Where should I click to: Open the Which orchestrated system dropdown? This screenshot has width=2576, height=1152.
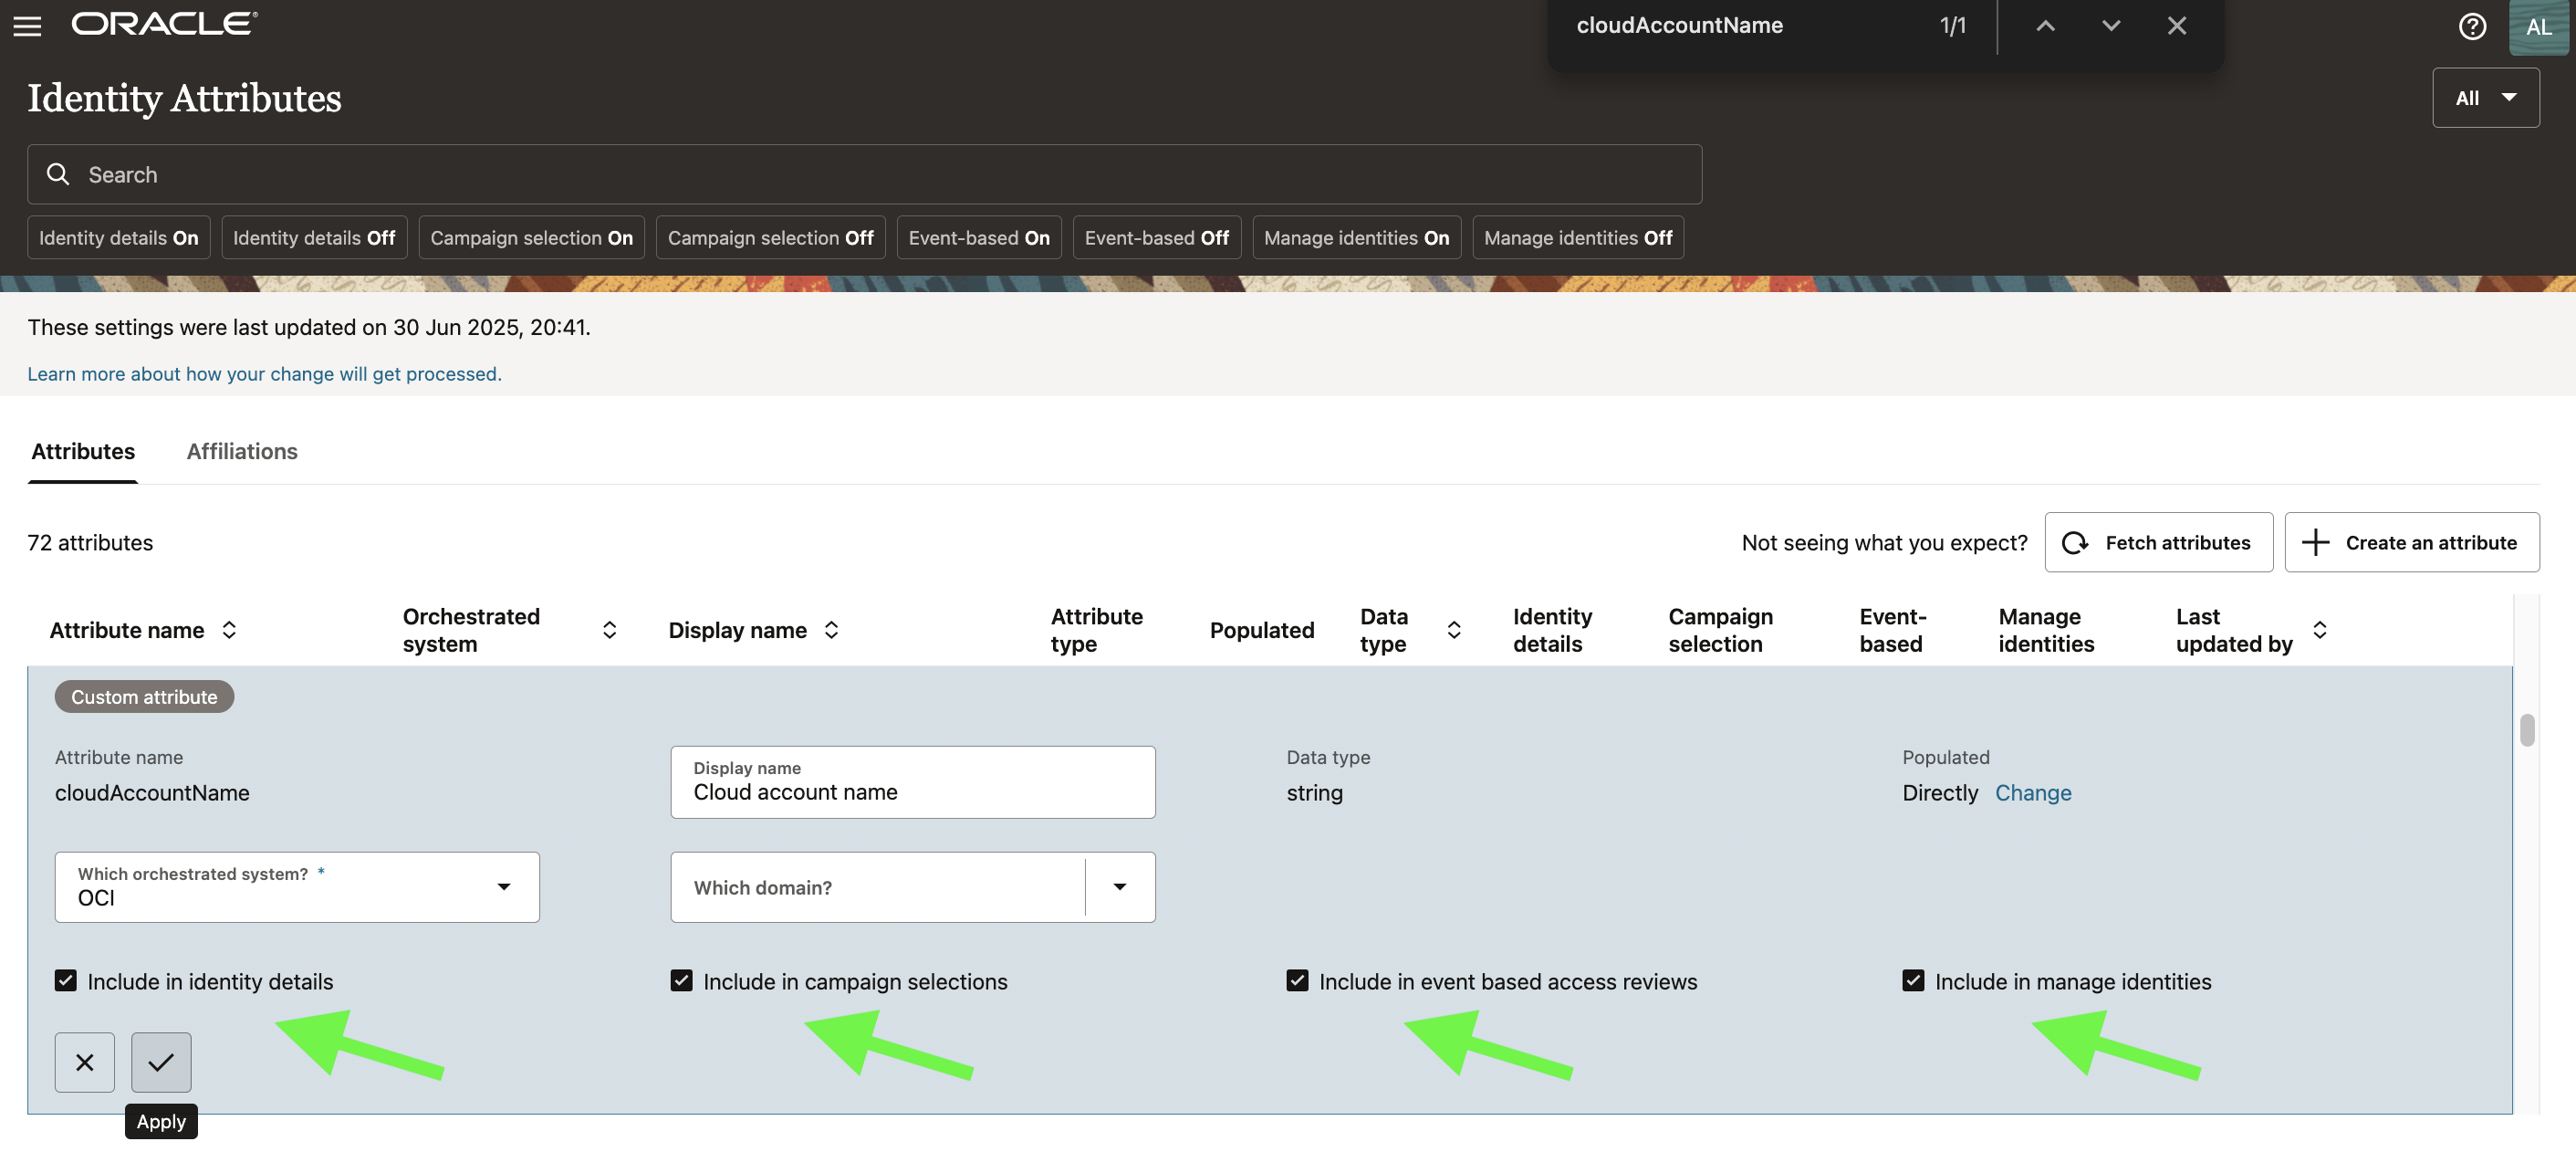[504, 887]
